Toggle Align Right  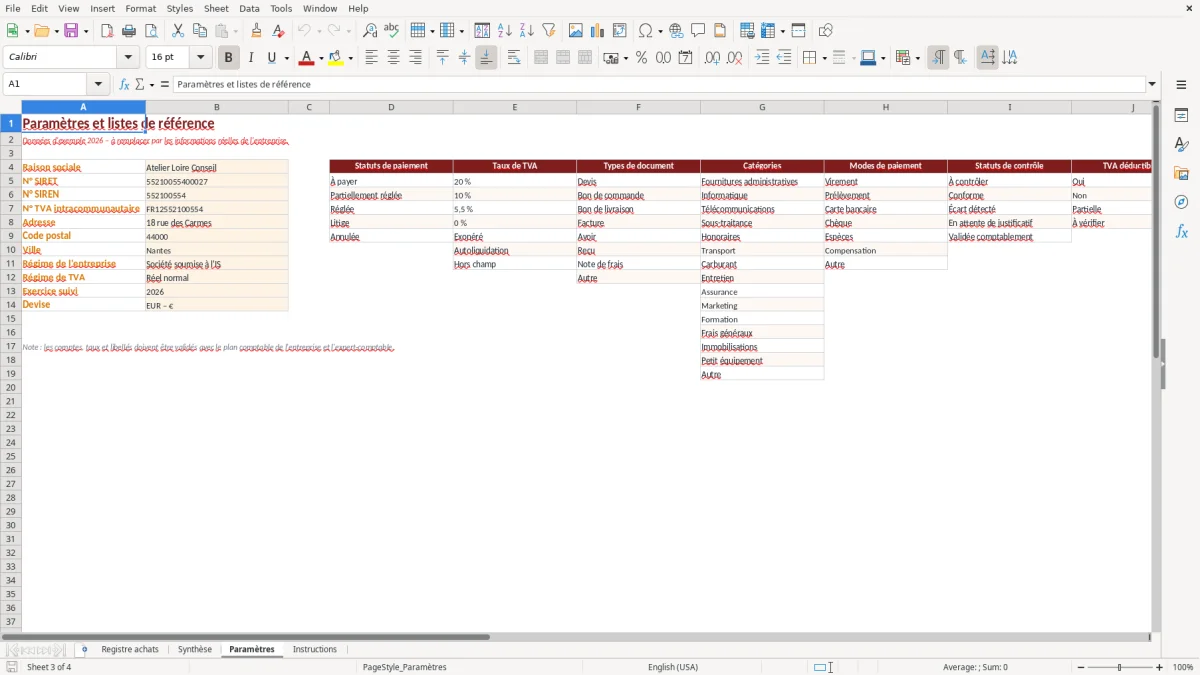click(416, 58)
